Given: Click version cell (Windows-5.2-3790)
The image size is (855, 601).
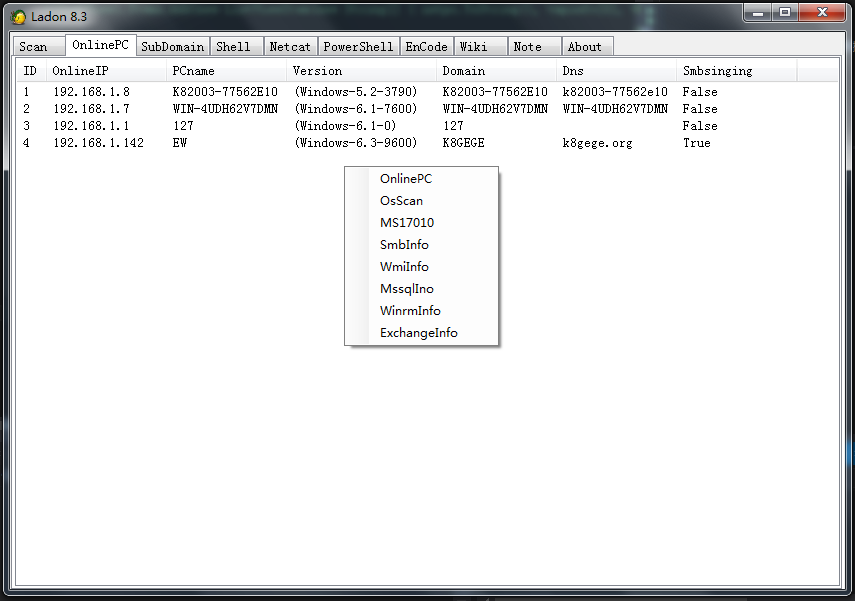Looking at the screenshot, I should pyautogui.click(x=356, y=92).
